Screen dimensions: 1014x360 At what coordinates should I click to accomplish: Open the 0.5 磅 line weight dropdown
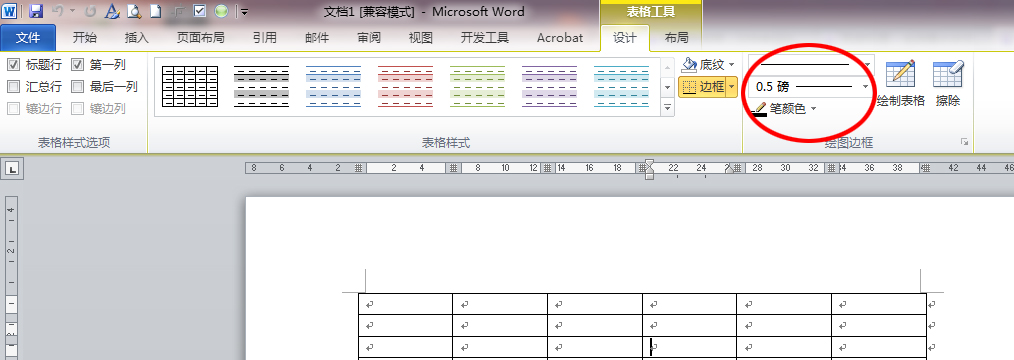coord(866,86)
